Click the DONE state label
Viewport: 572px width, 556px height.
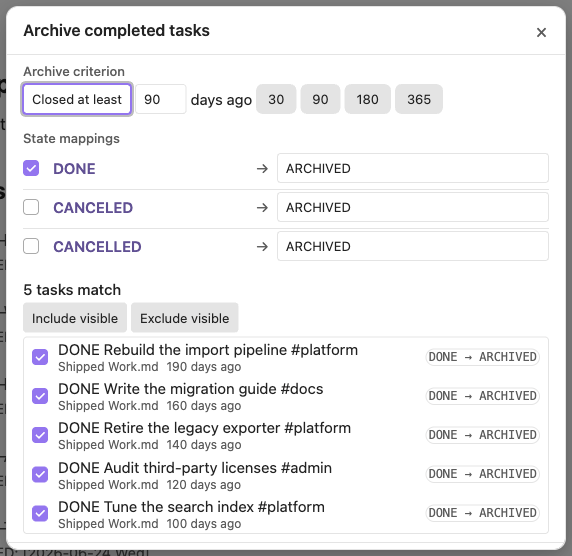pyautogui.click(x=74, y=169)
